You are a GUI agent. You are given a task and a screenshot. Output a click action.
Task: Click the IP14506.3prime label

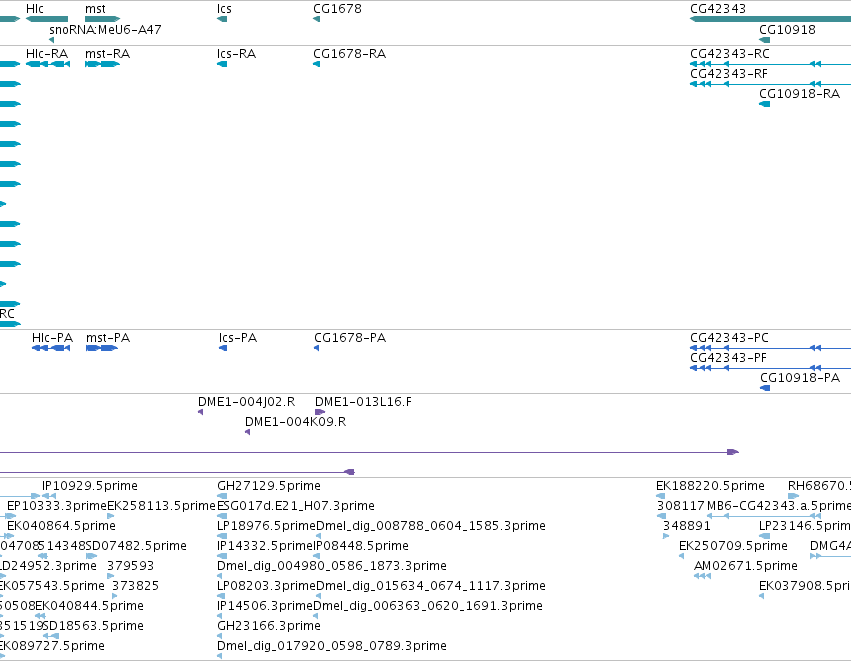point(265,606)
